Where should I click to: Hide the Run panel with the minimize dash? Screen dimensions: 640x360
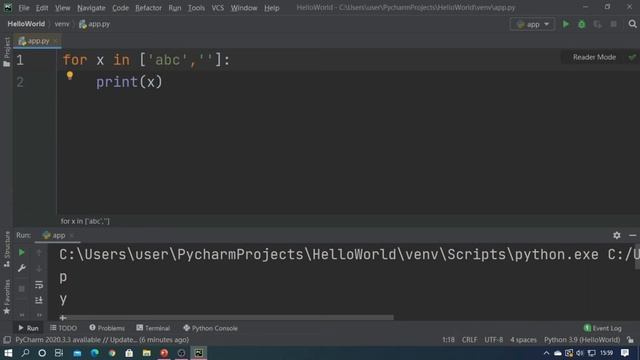point(632,235)
